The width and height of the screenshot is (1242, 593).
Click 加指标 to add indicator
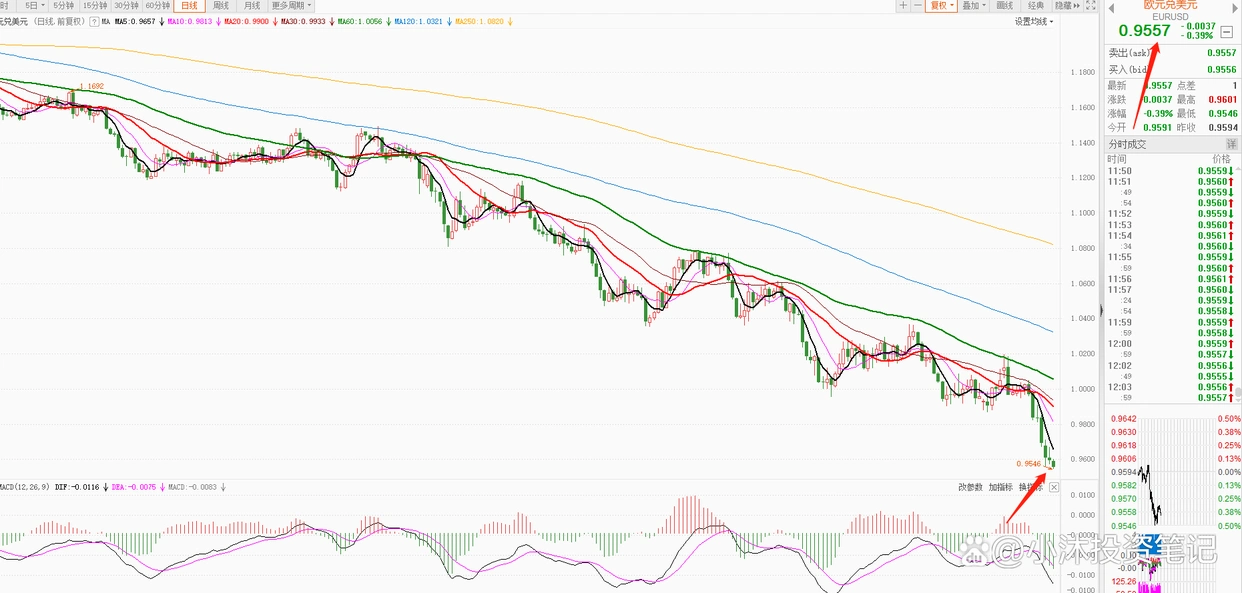tap(1001, 487)
